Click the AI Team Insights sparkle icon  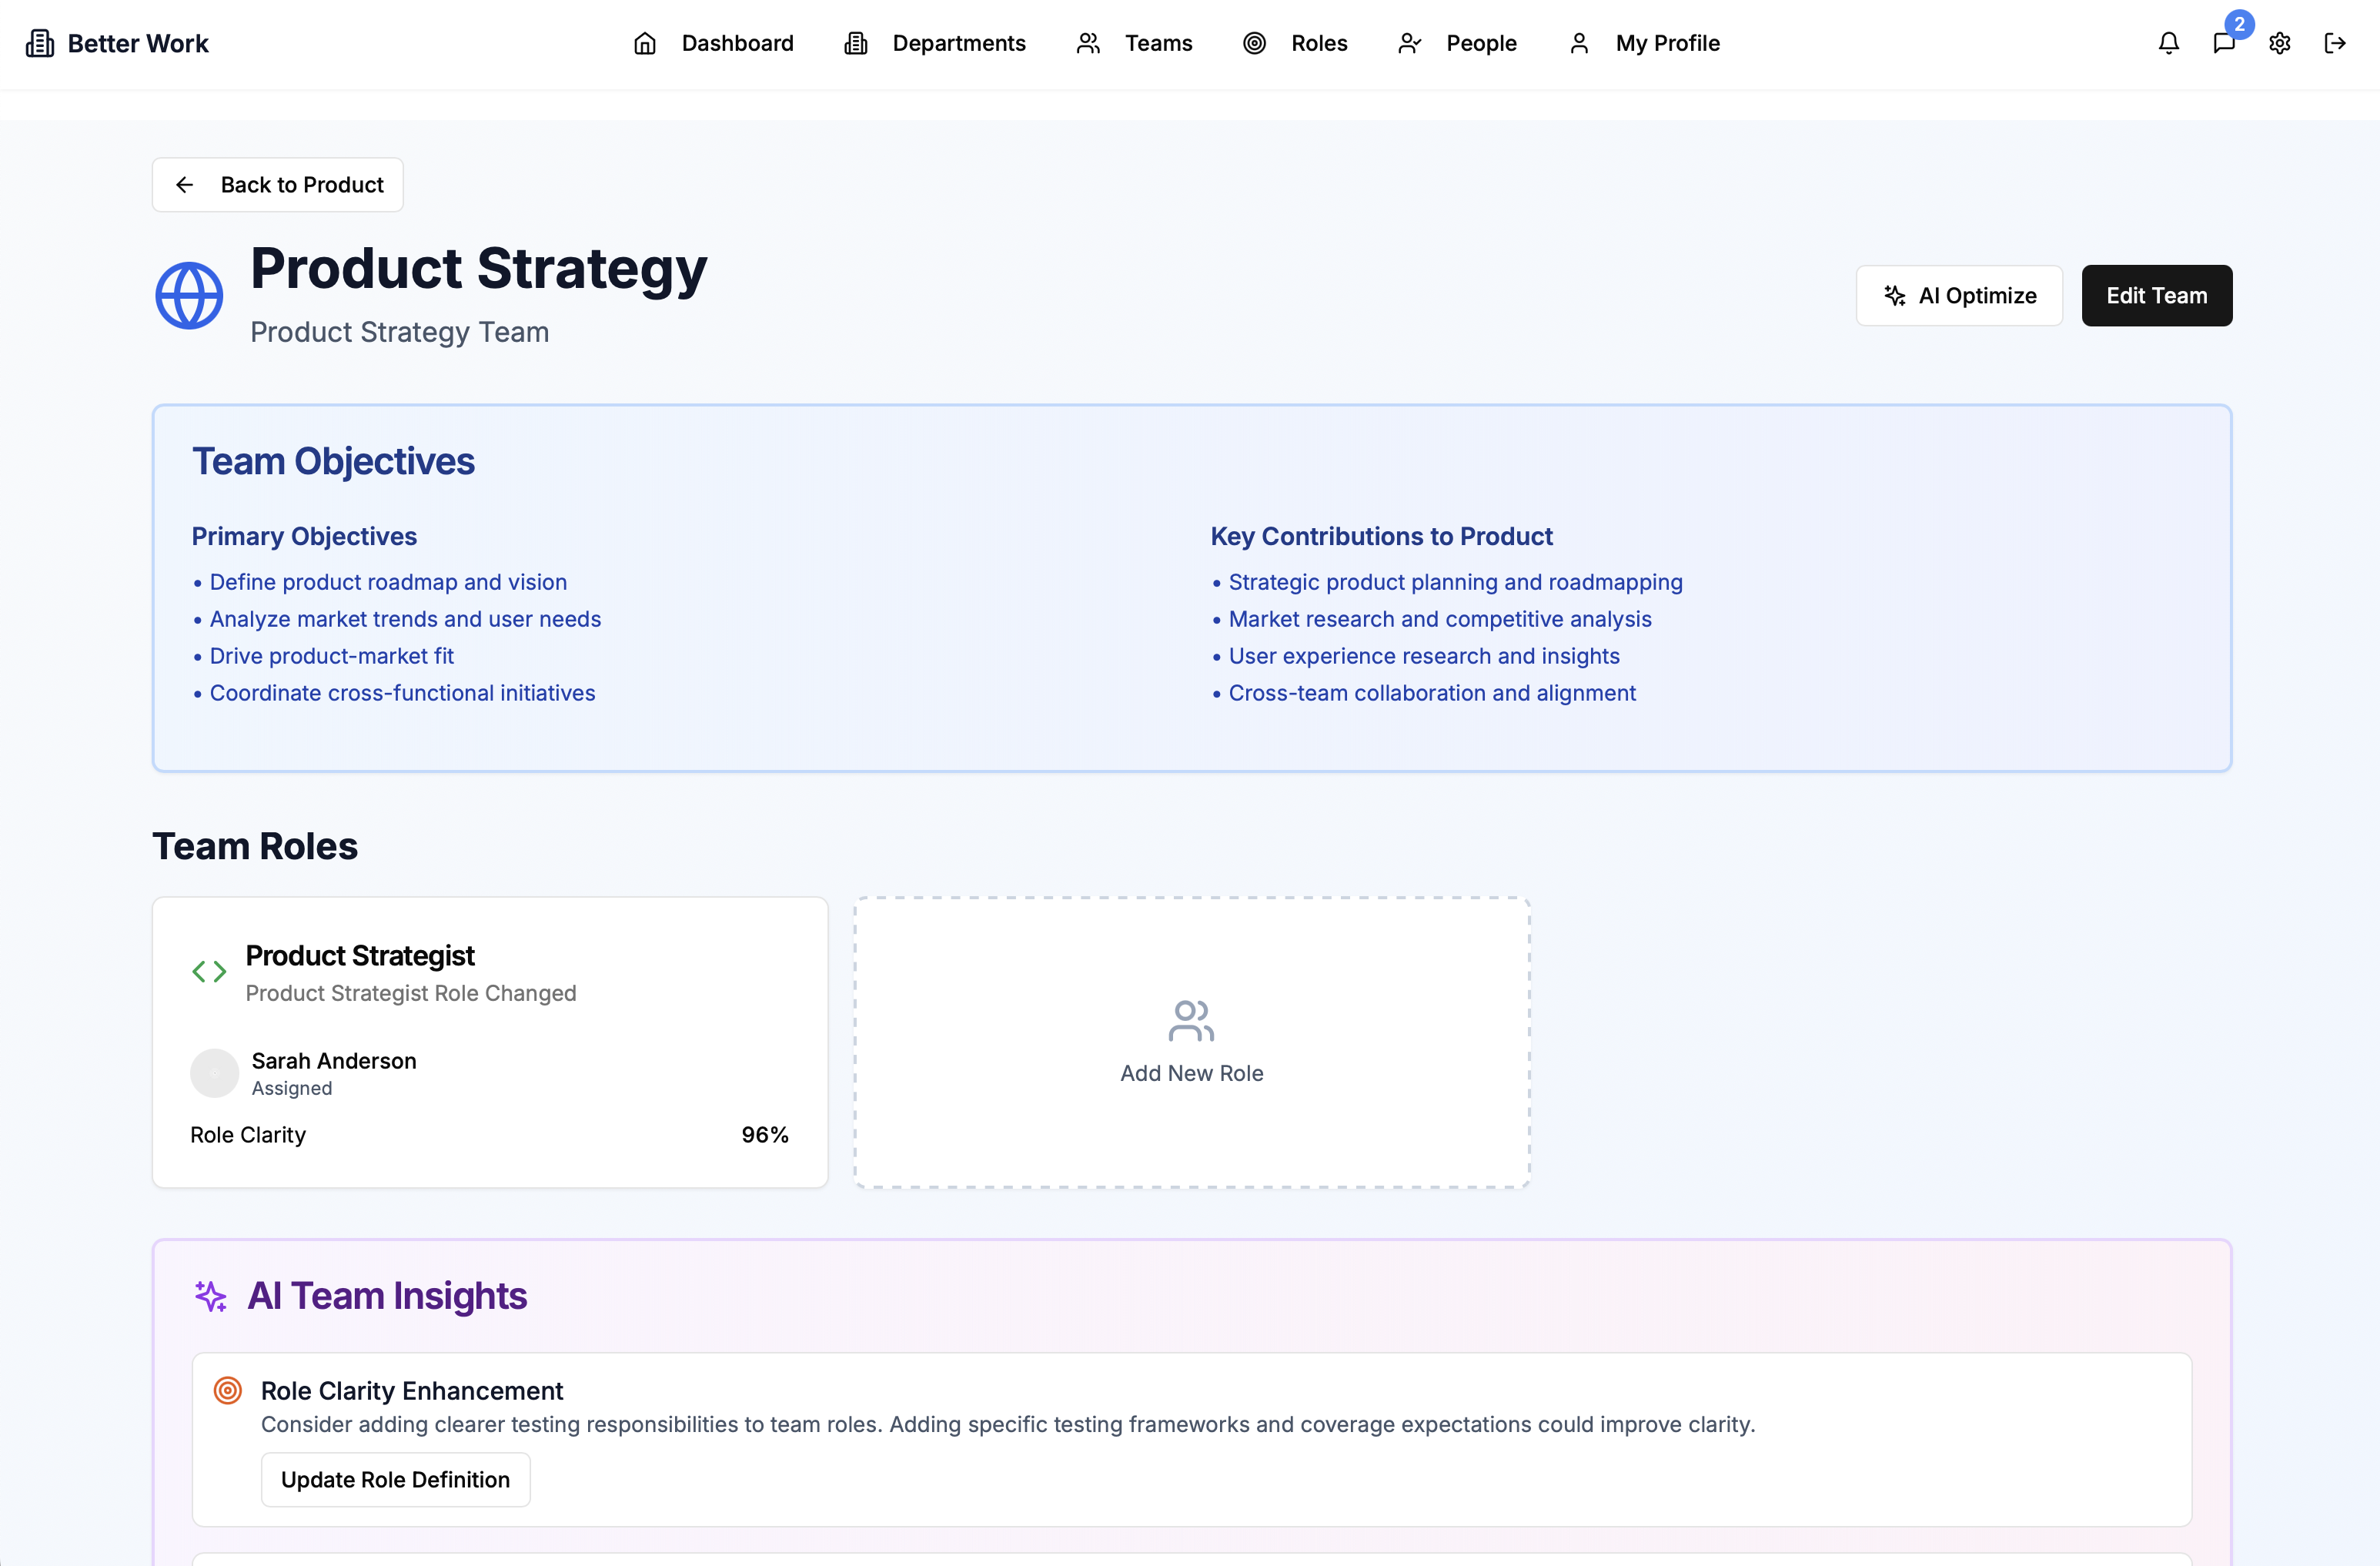tap(210, 1296)
